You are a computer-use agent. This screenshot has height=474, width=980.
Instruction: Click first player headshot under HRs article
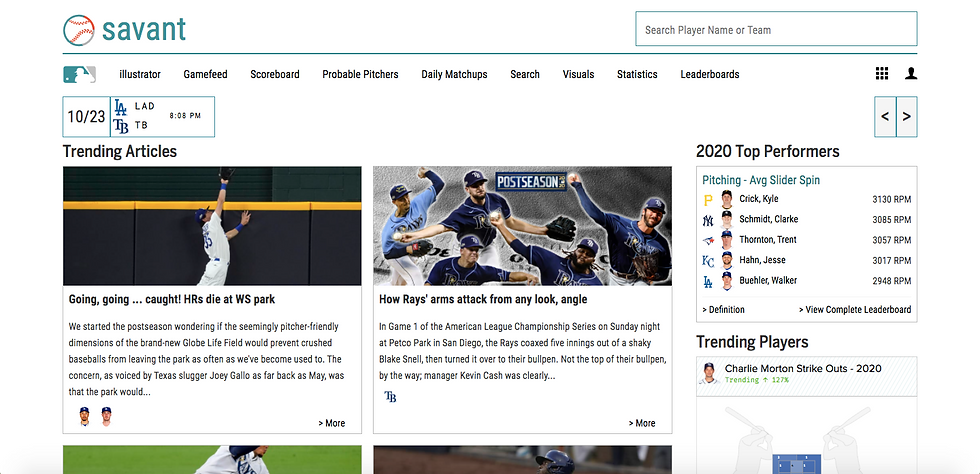click(x=84, y=416)
